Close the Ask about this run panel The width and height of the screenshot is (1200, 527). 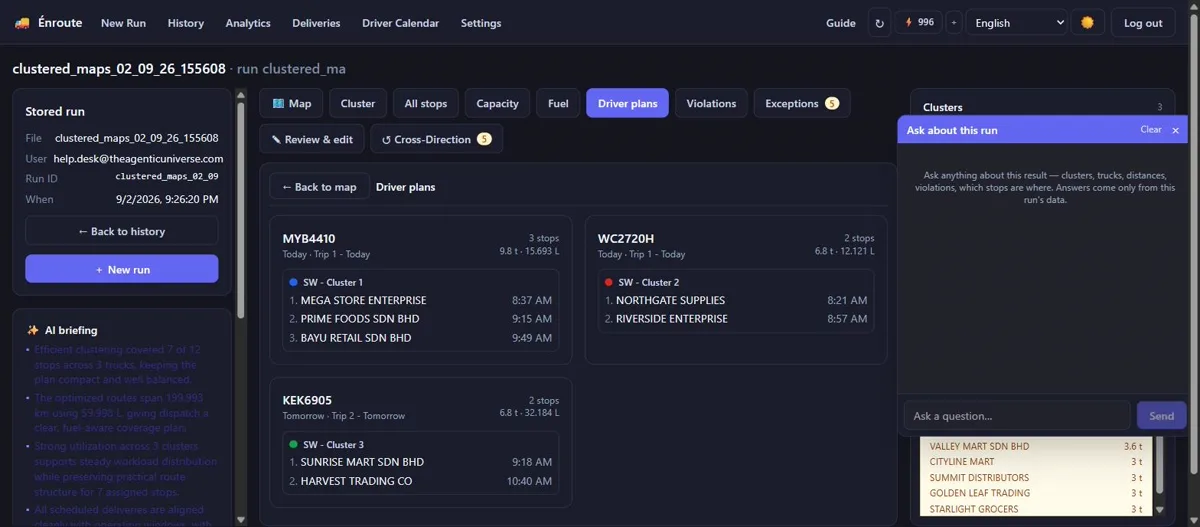point(1175,130)
